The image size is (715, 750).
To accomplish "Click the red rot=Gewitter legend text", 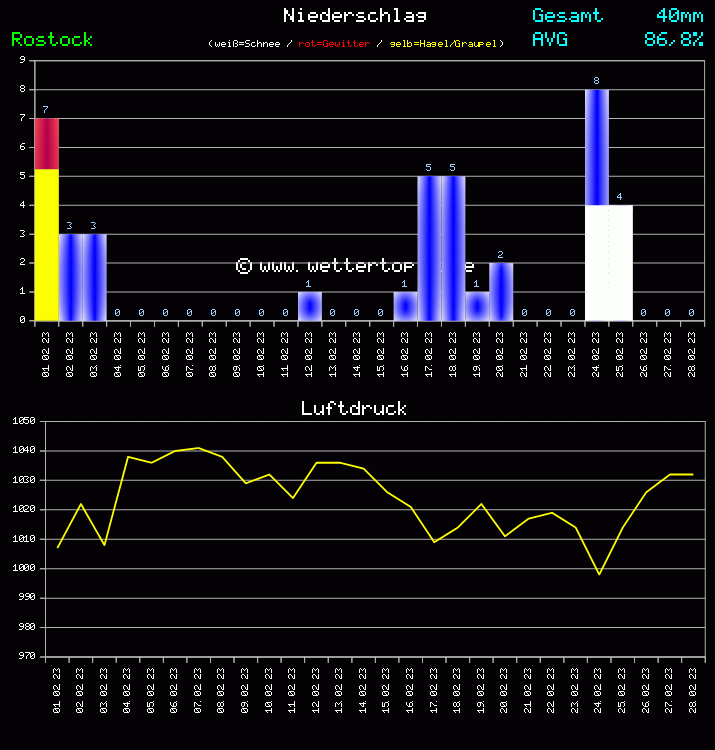I will click(x=334, y=44).
